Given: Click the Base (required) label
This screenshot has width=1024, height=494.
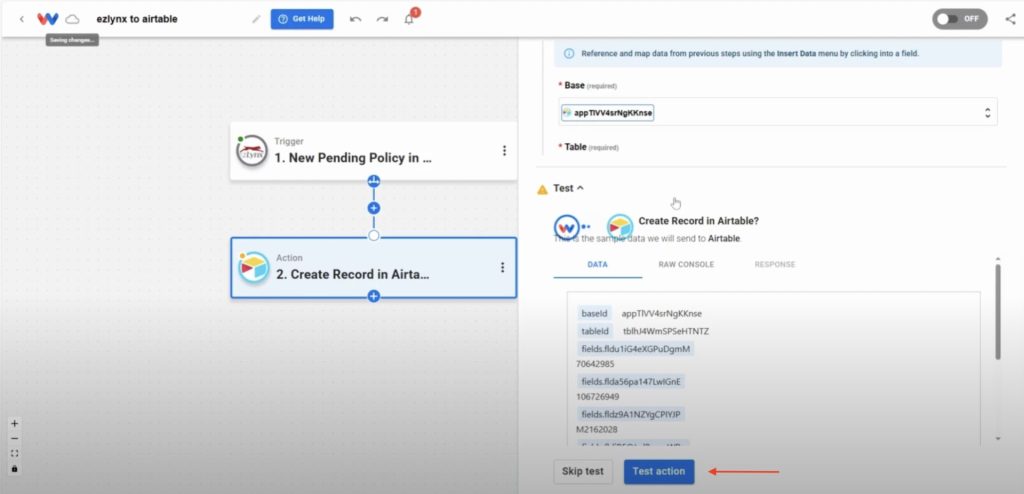Looking at the screenshot, I should click(590, 86).
